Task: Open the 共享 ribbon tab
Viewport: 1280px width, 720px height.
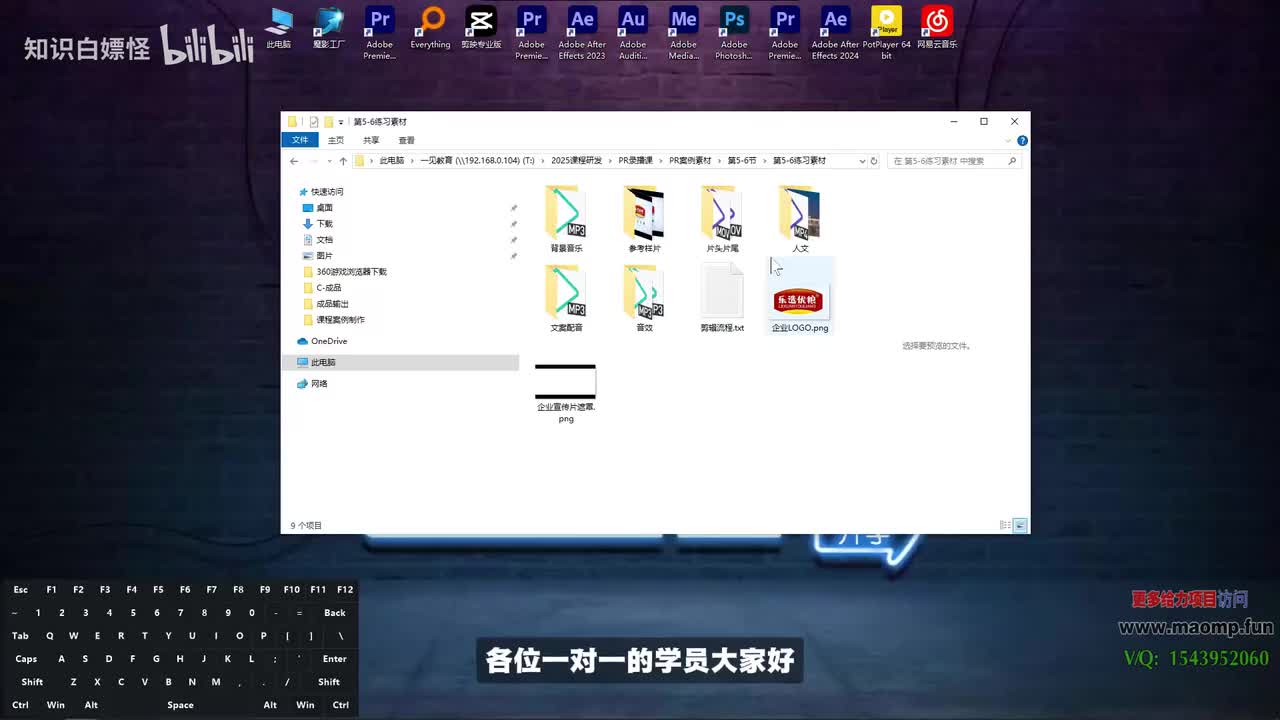Action: (371, 140)
